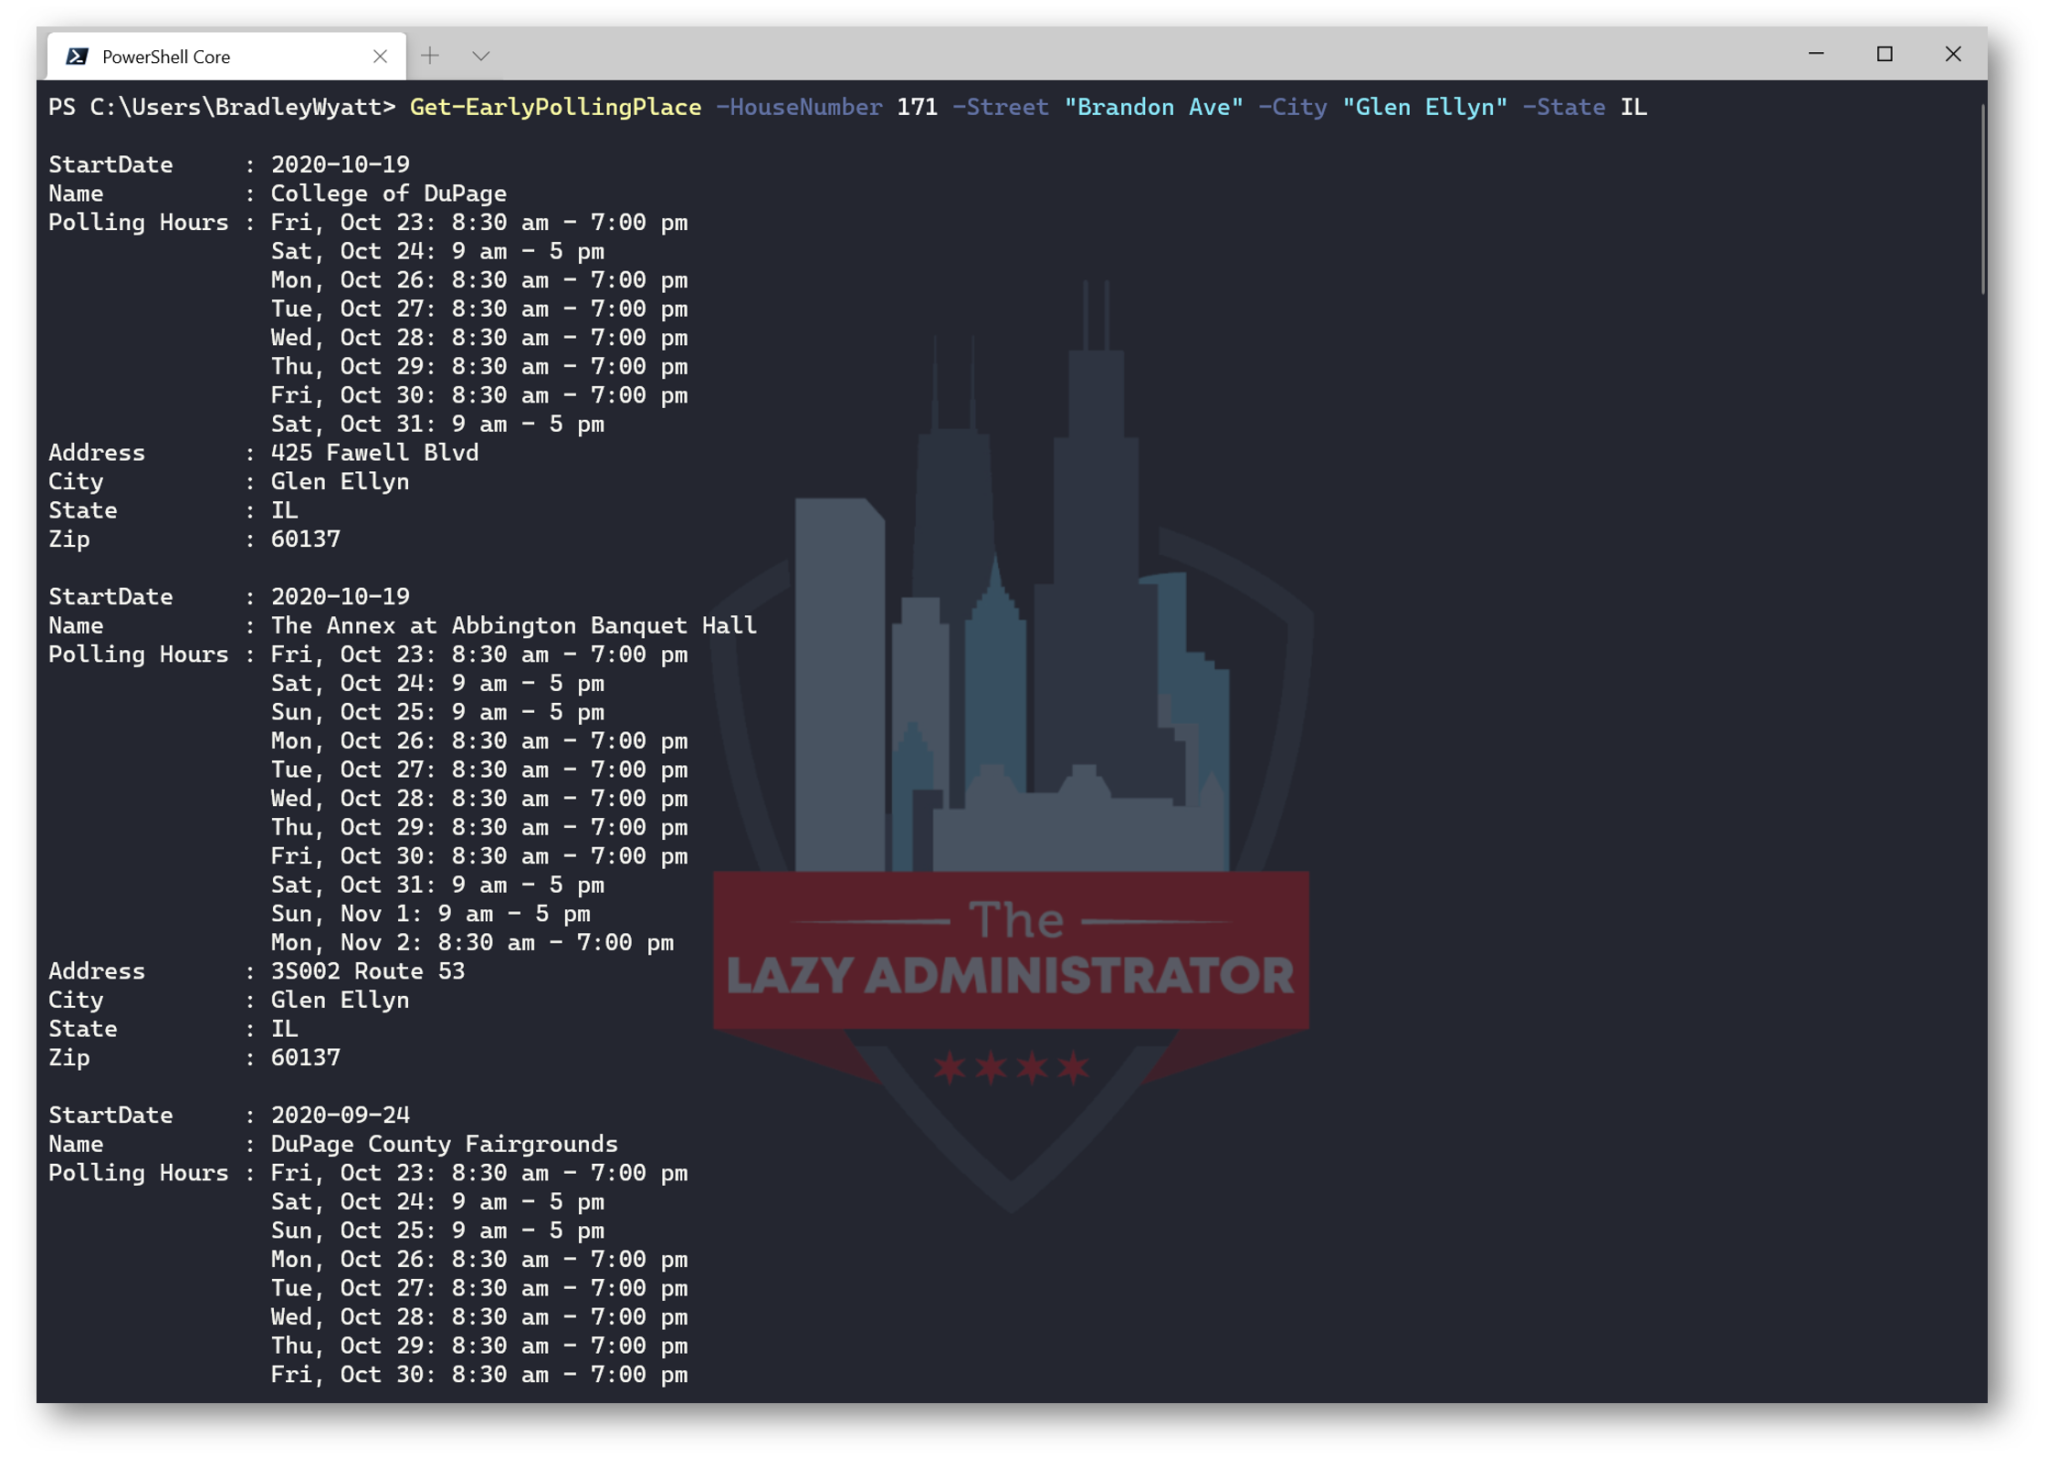
Task: Click The Annex at Abbington Banquet Hall
Action: coord(513,626)
